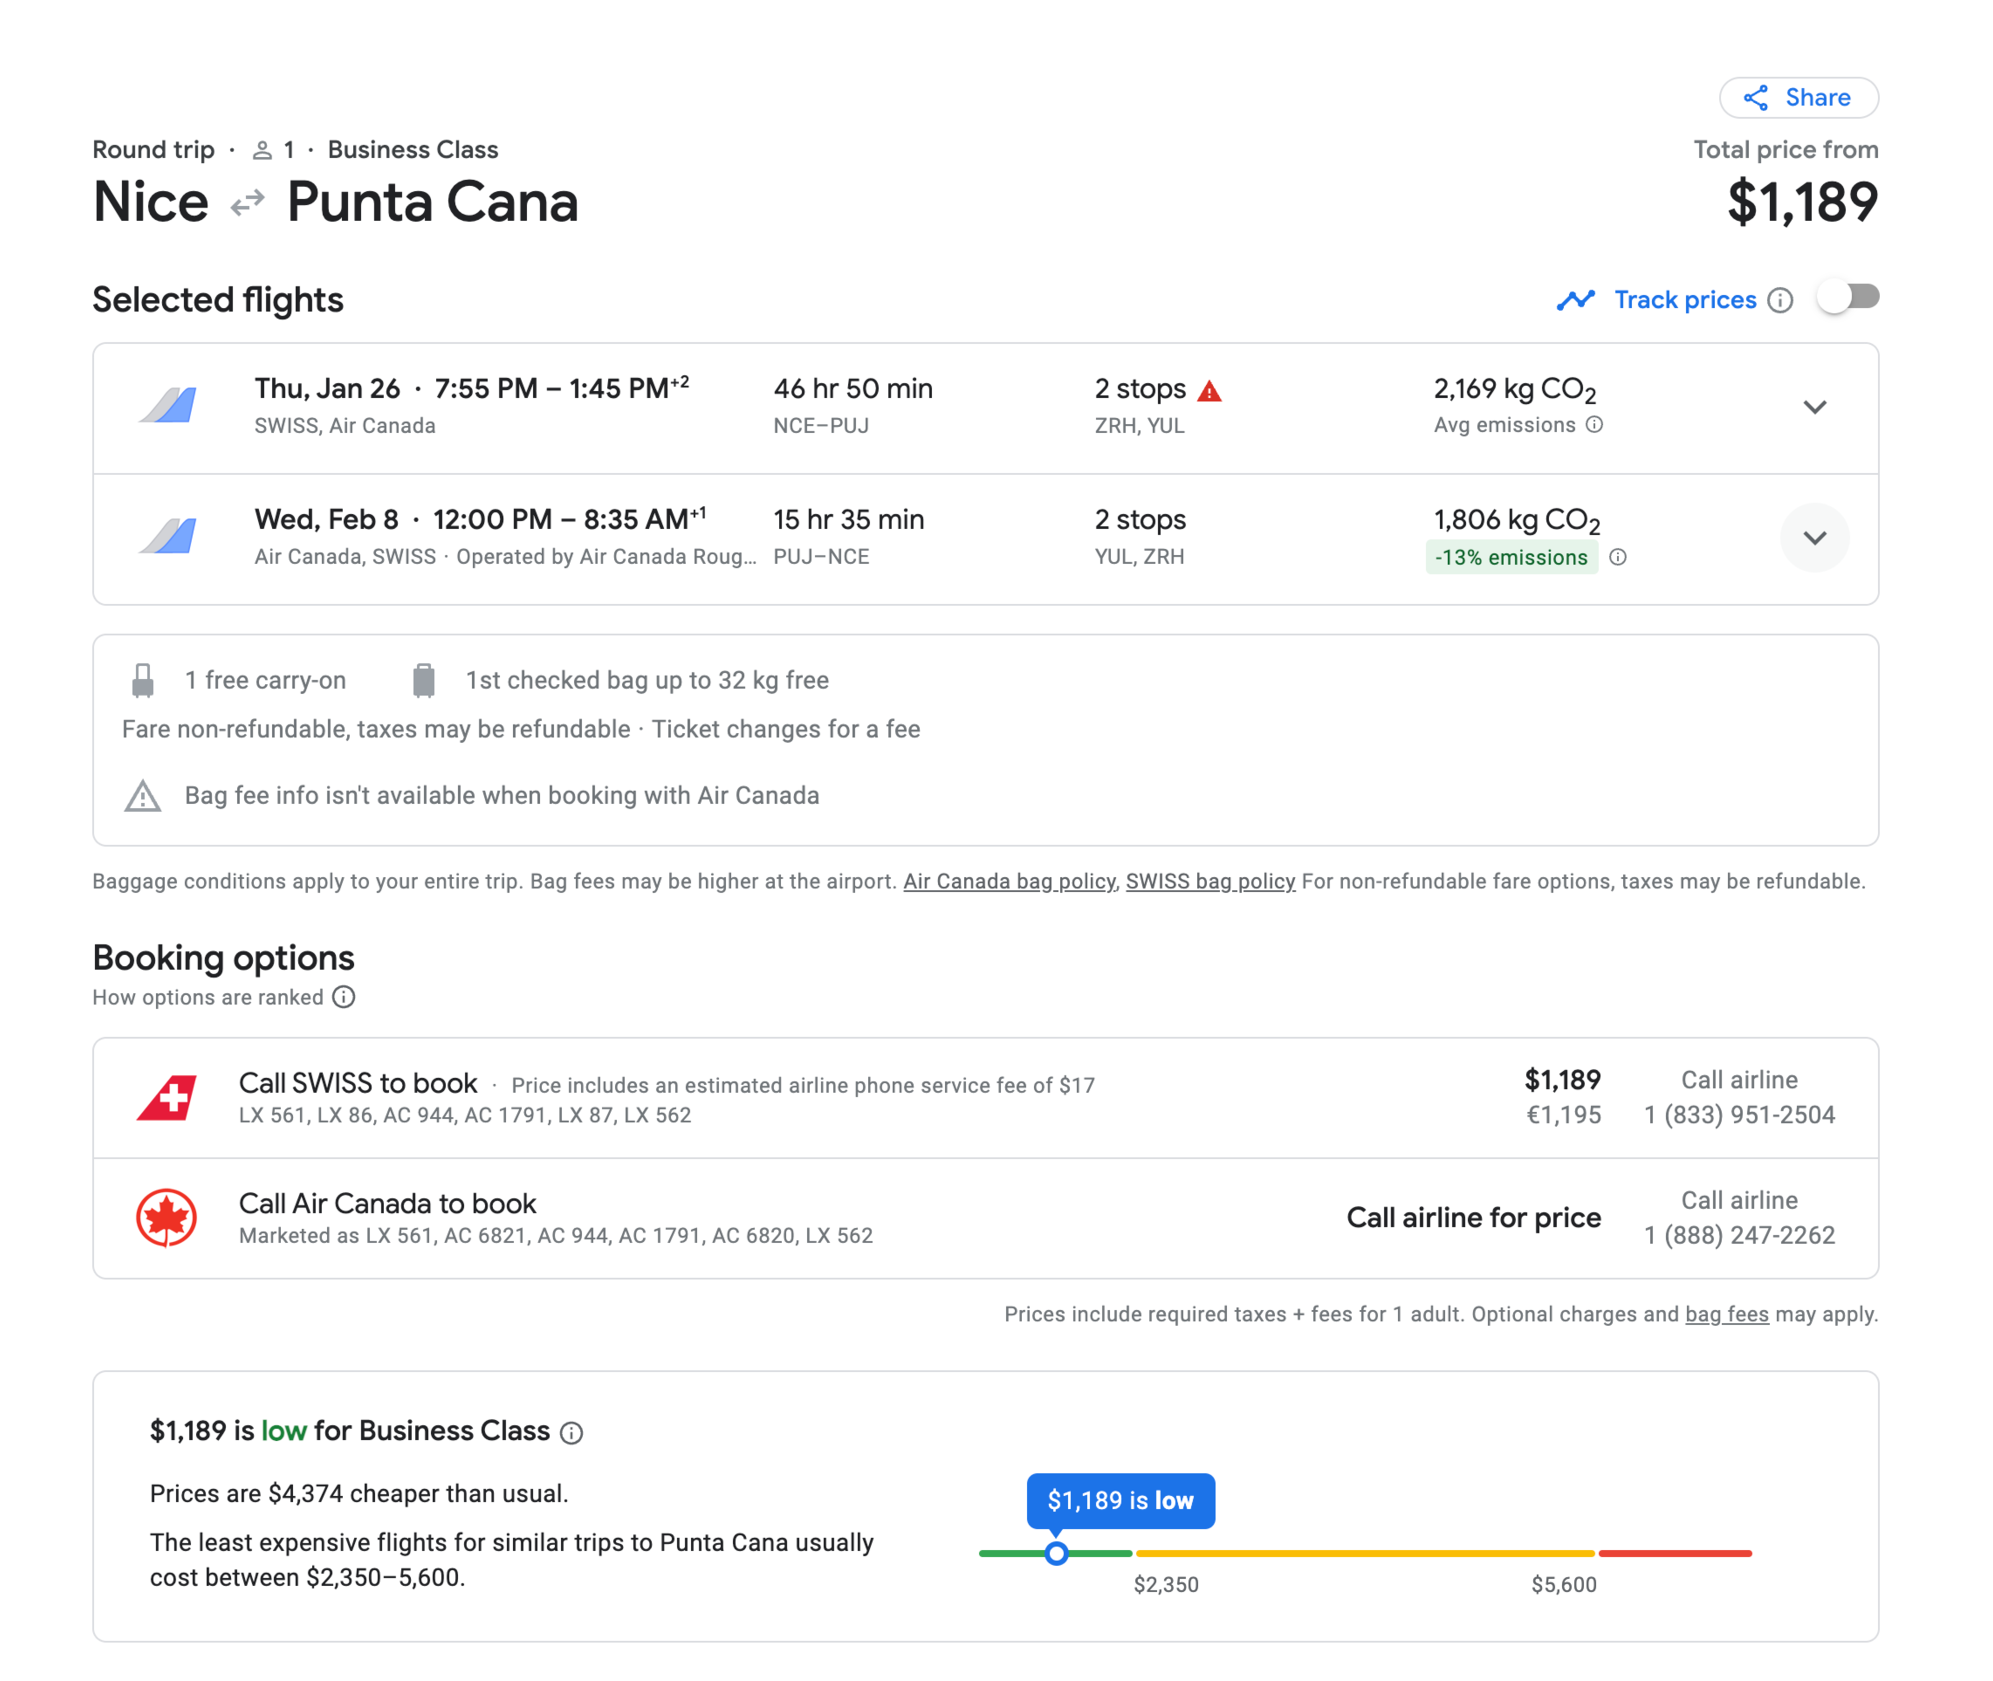Select the Call Air Canada to book option
The image size is (1993, 1681).
click(387, 1203)
